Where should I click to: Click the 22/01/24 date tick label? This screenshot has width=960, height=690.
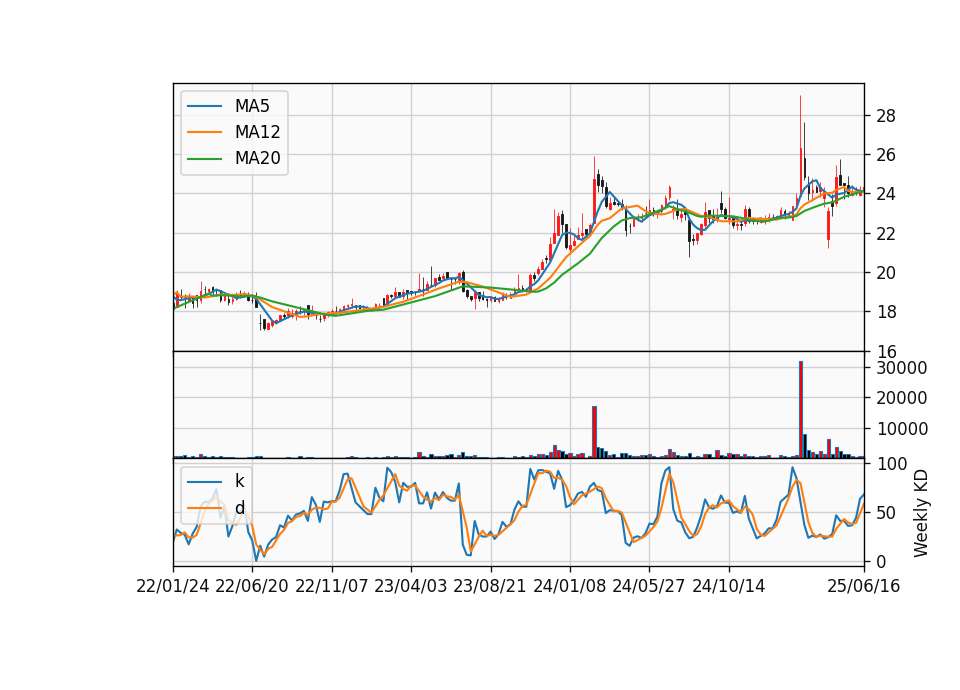173,587
